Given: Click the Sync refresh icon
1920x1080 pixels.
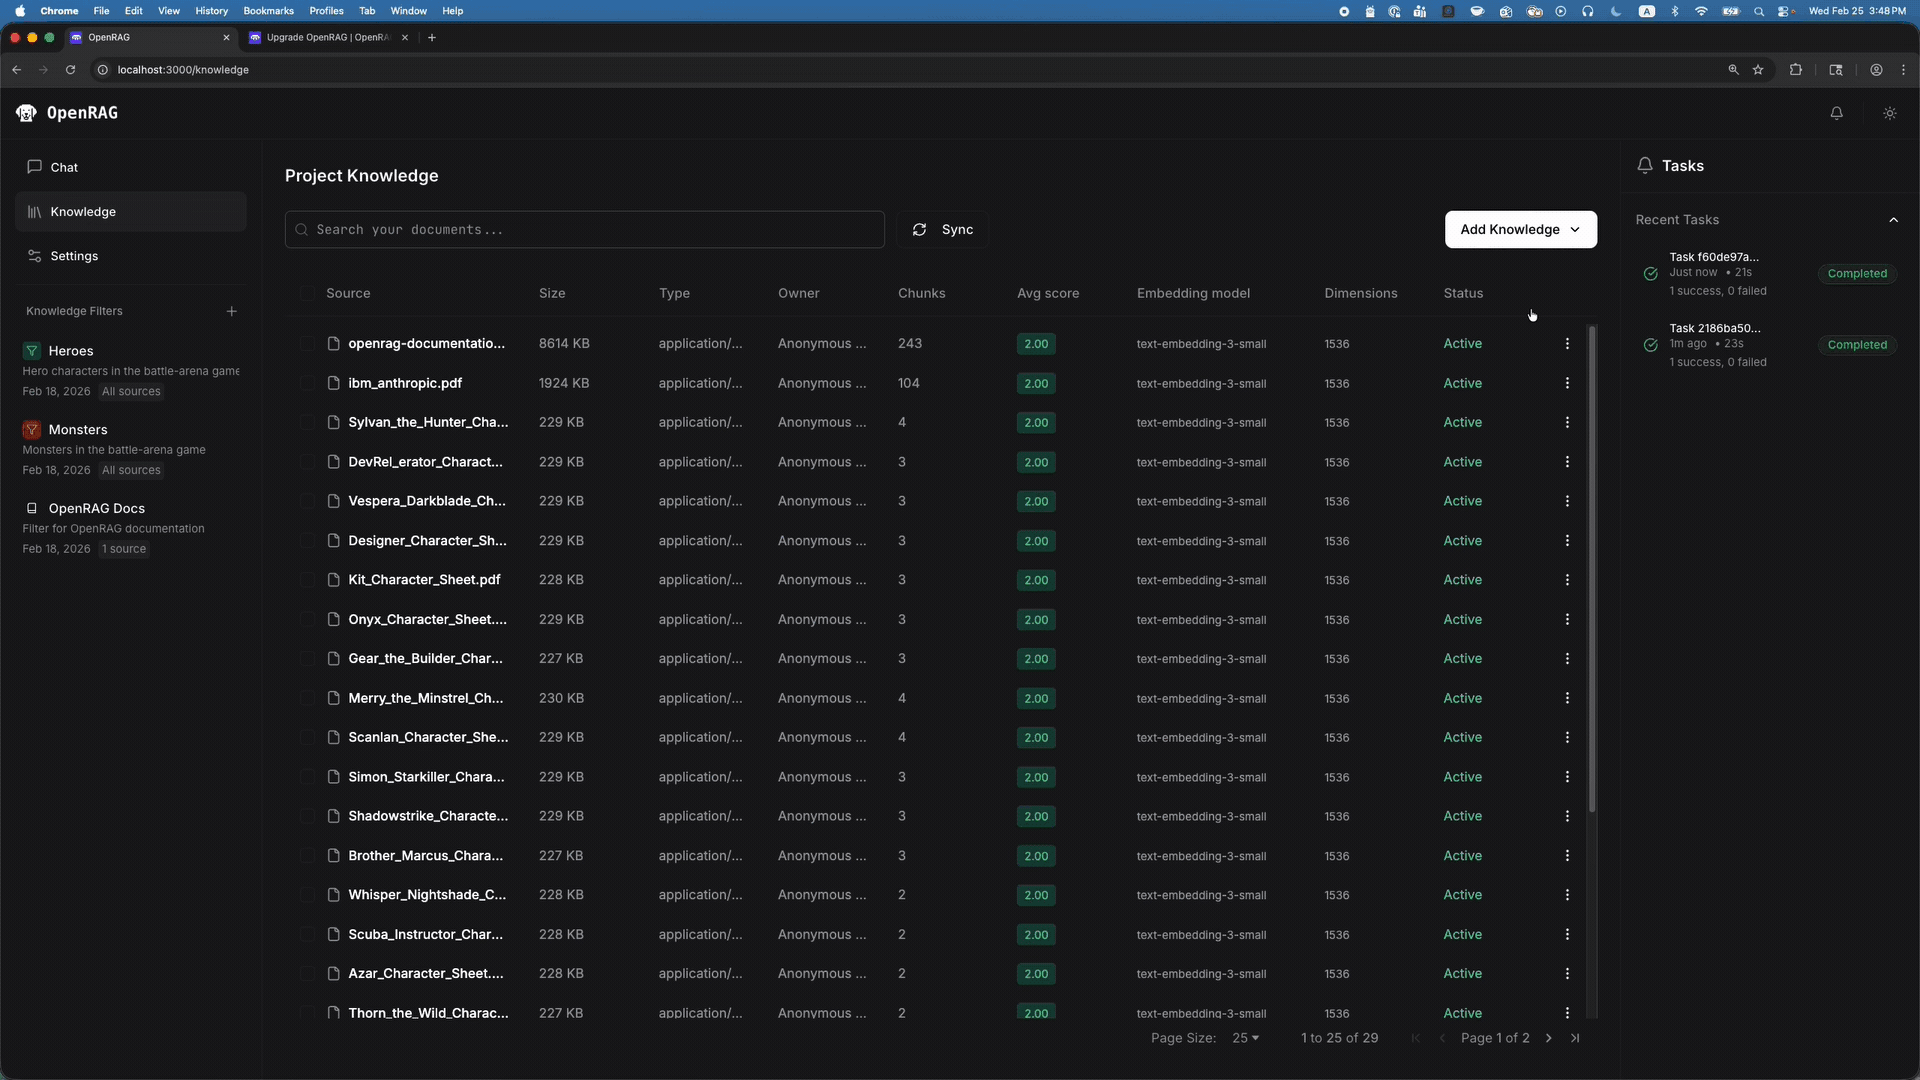Looking at the screenshot, I should 919,230.
